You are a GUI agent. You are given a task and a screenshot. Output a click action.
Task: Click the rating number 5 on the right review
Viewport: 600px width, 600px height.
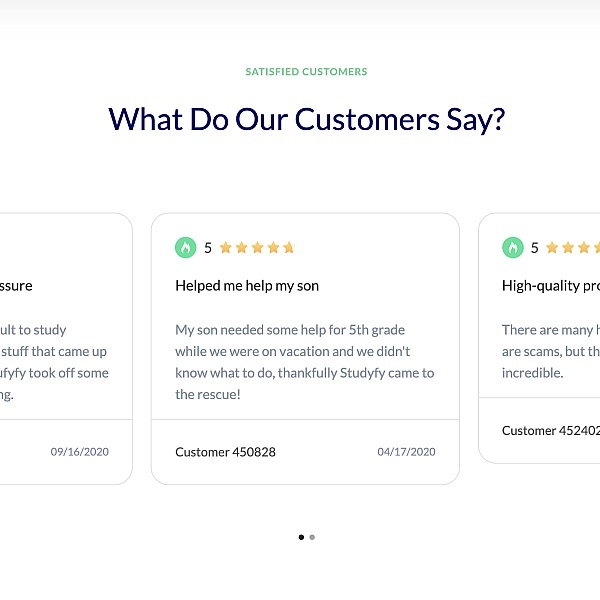point(535,248)
